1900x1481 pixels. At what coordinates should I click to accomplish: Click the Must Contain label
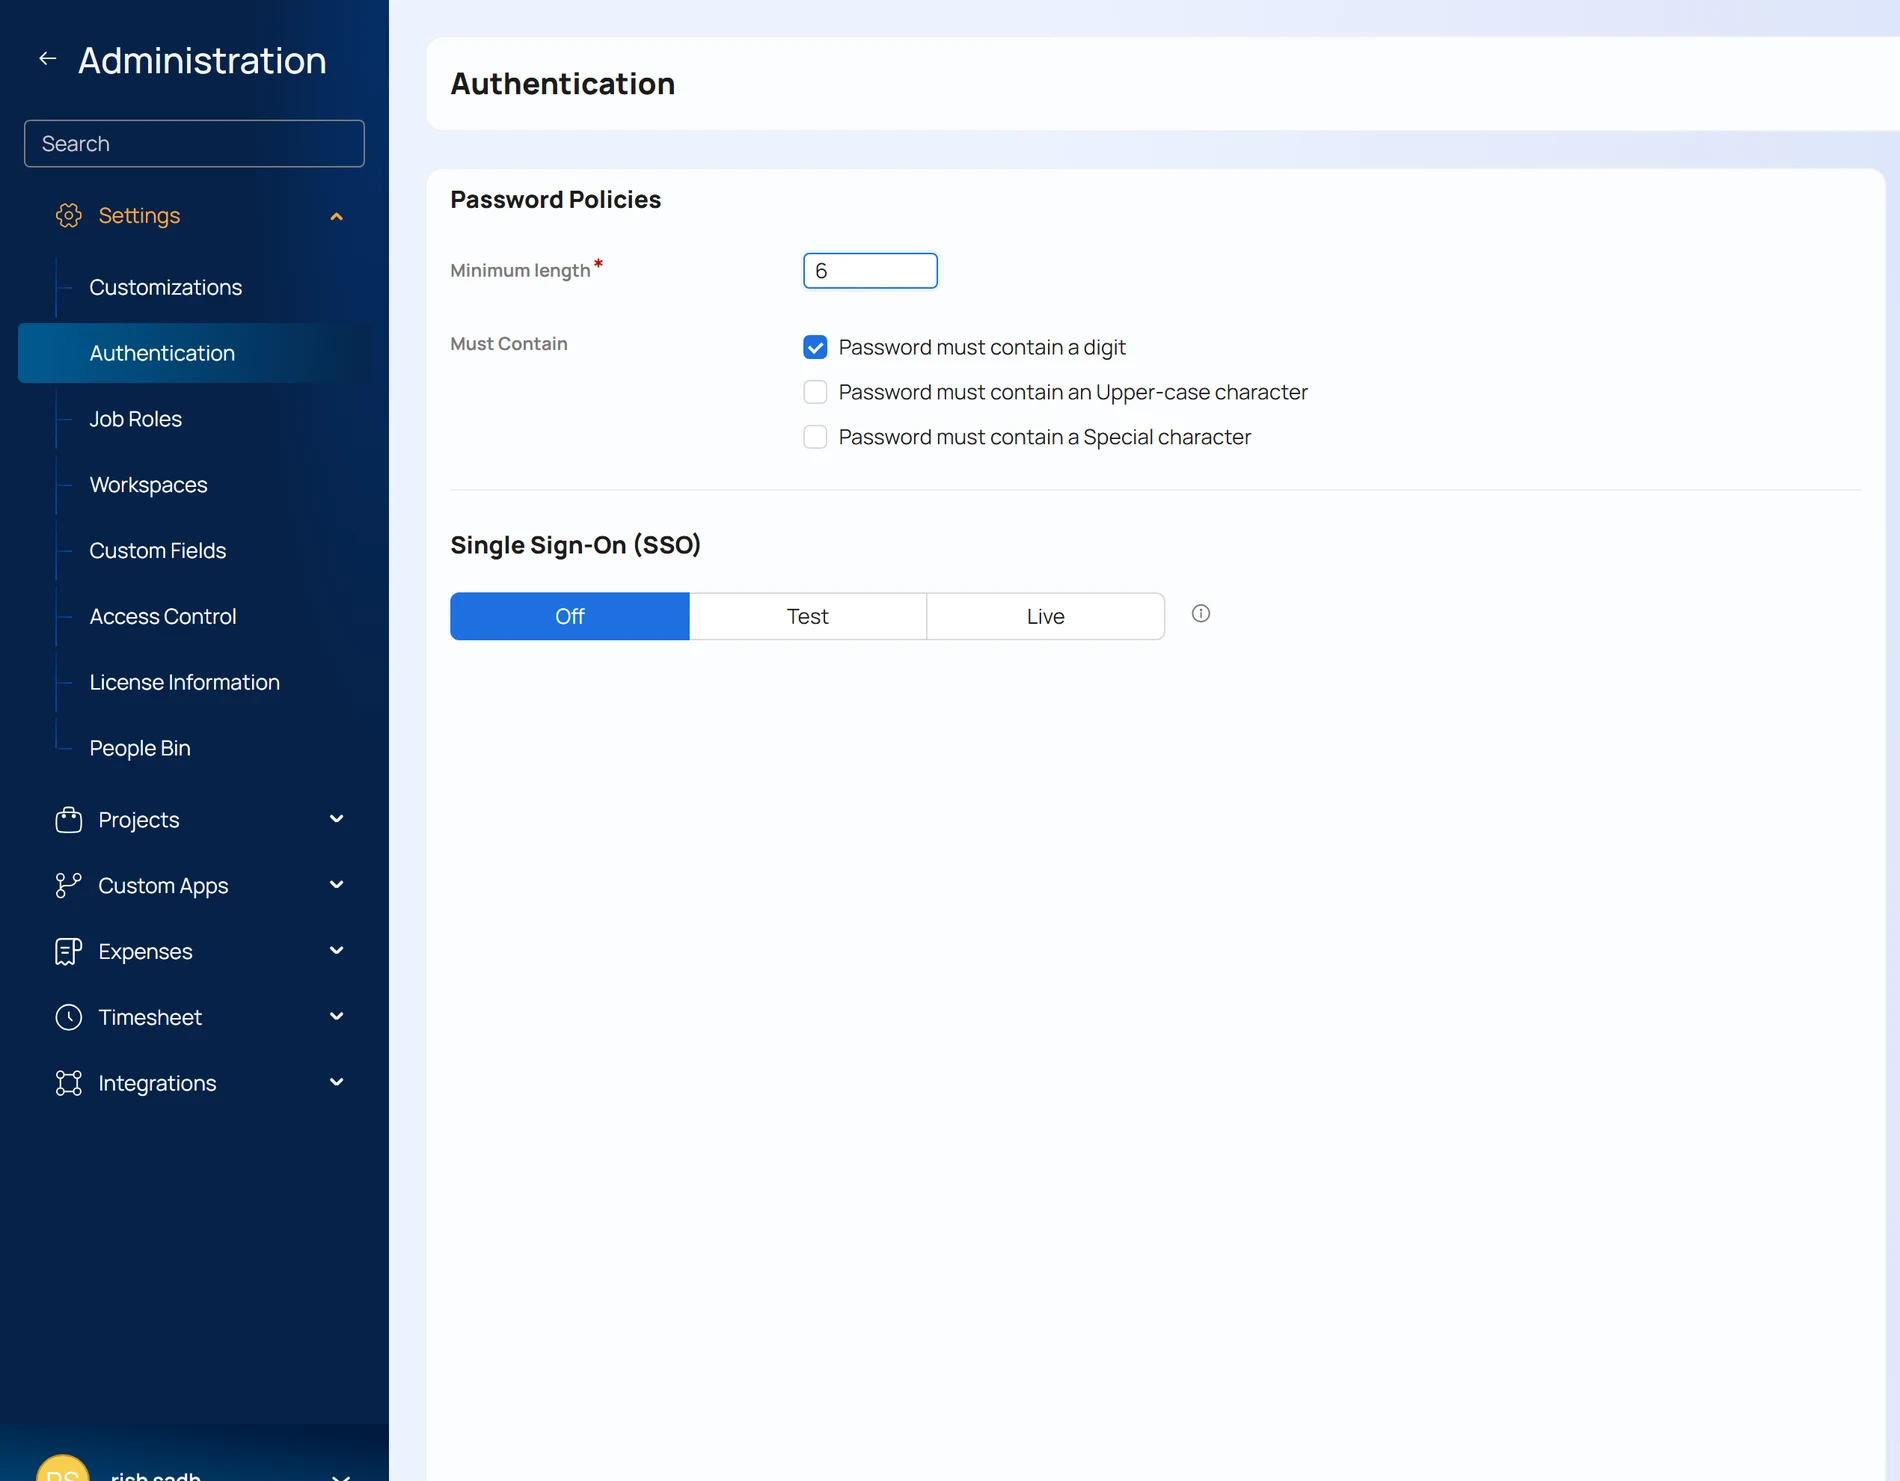508,344
